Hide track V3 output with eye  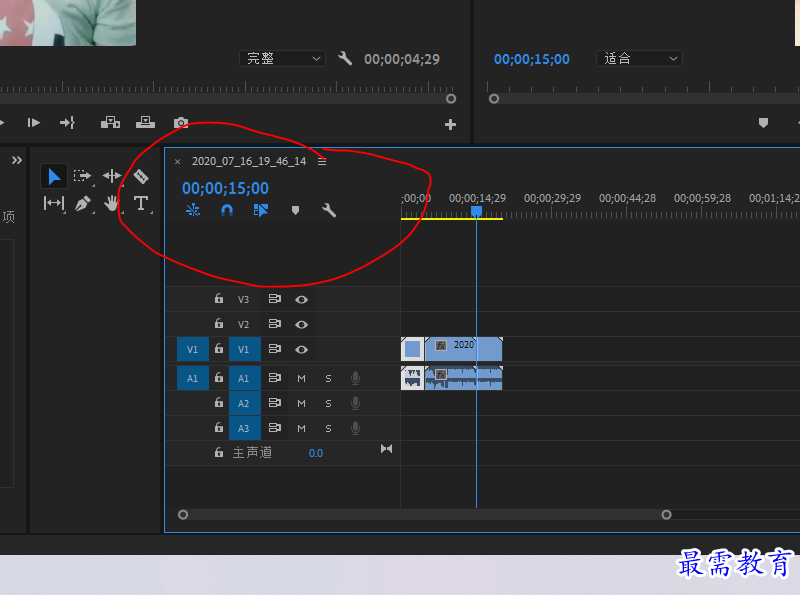[302, 300]
